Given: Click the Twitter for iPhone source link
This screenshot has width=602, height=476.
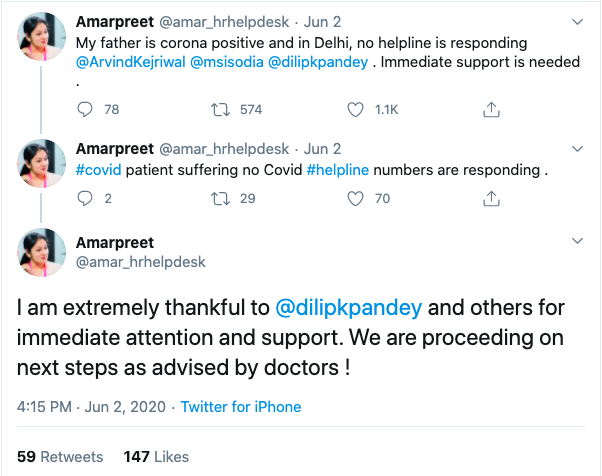Looking at the screenshot, I should [x=240, y=407].
